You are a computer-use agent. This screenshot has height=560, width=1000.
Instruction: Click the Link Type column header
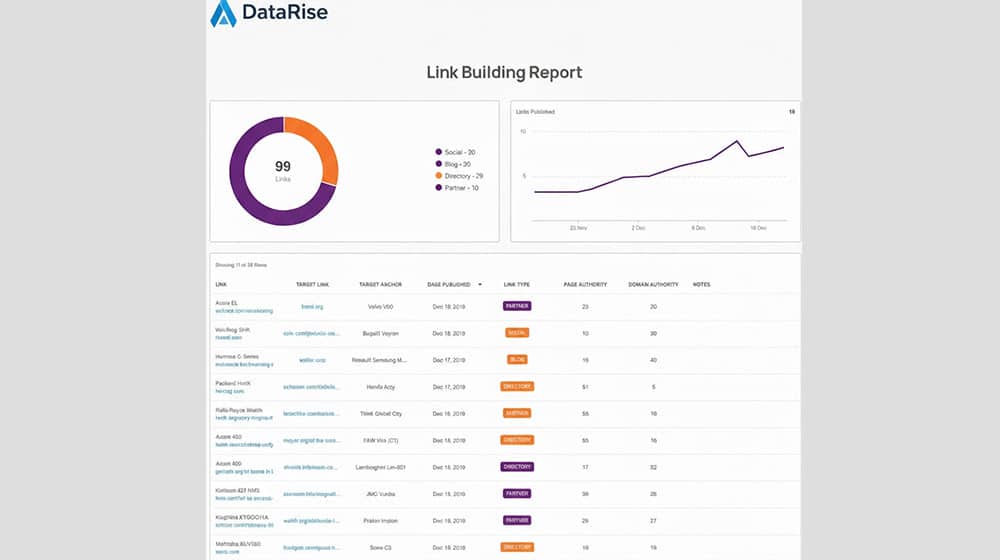click(517, 284)
